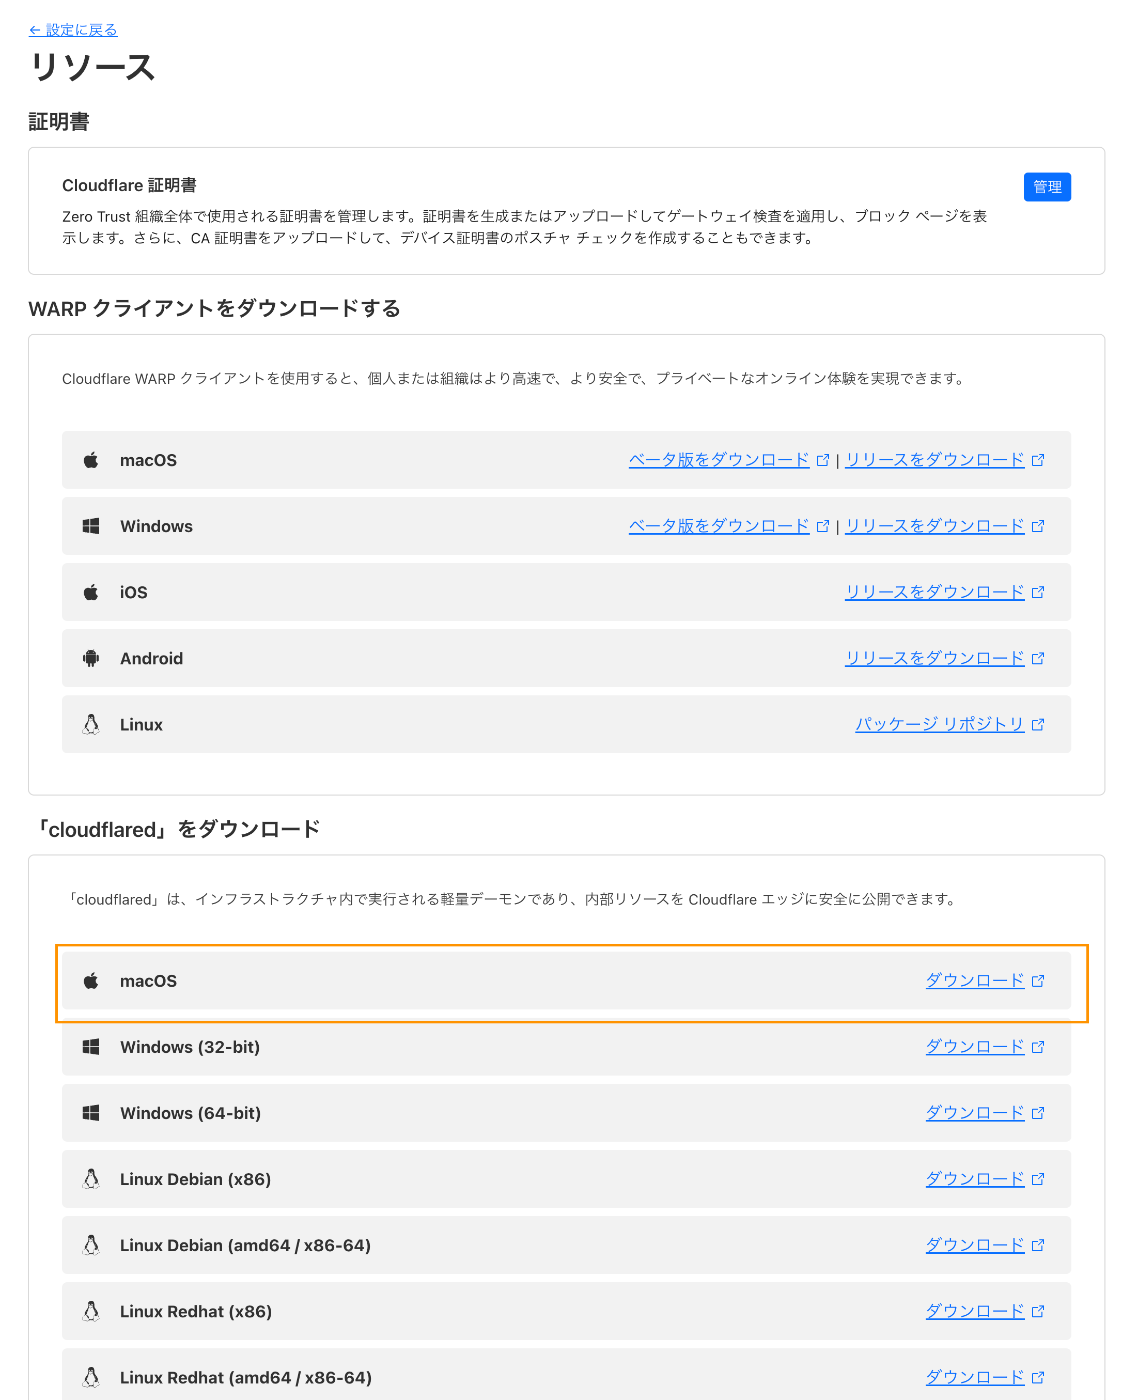Click Android robot icon
The width and height of the screenshot is (1122, 1400).
[x=91, y=658]
